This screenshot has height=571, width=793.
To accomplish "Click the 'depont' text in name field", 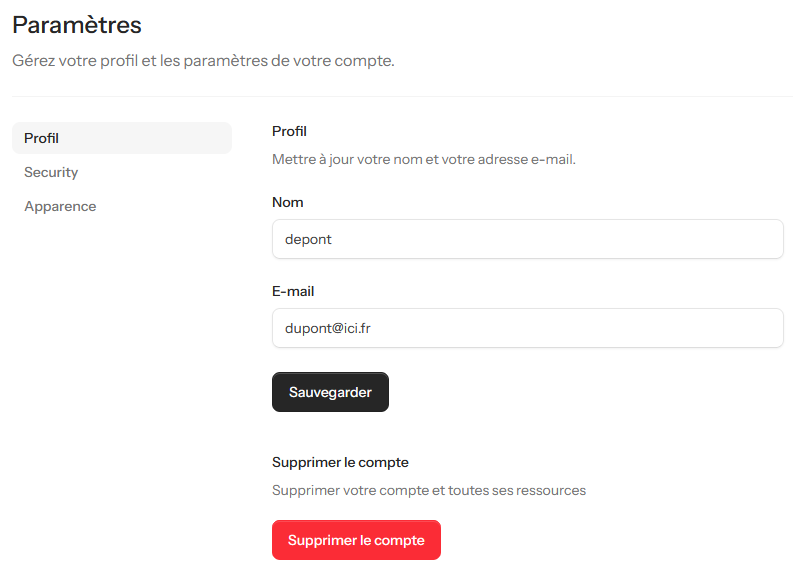I will [x=308, y=240].
